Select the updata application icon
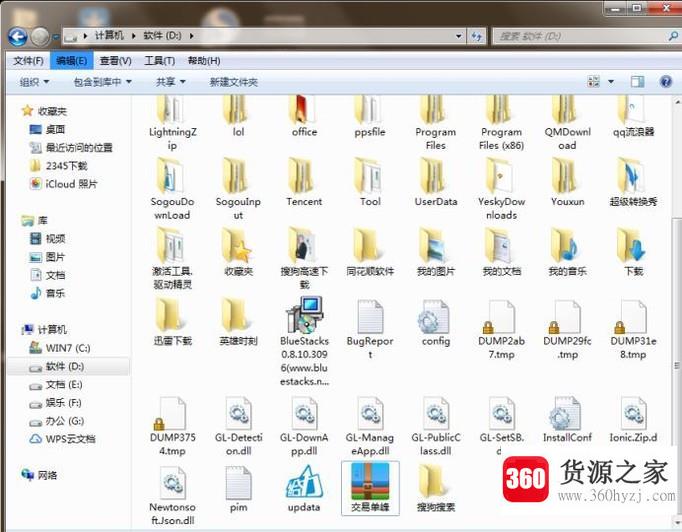The height and width of the screenshot is (532, 682). [x=304, y=482]
